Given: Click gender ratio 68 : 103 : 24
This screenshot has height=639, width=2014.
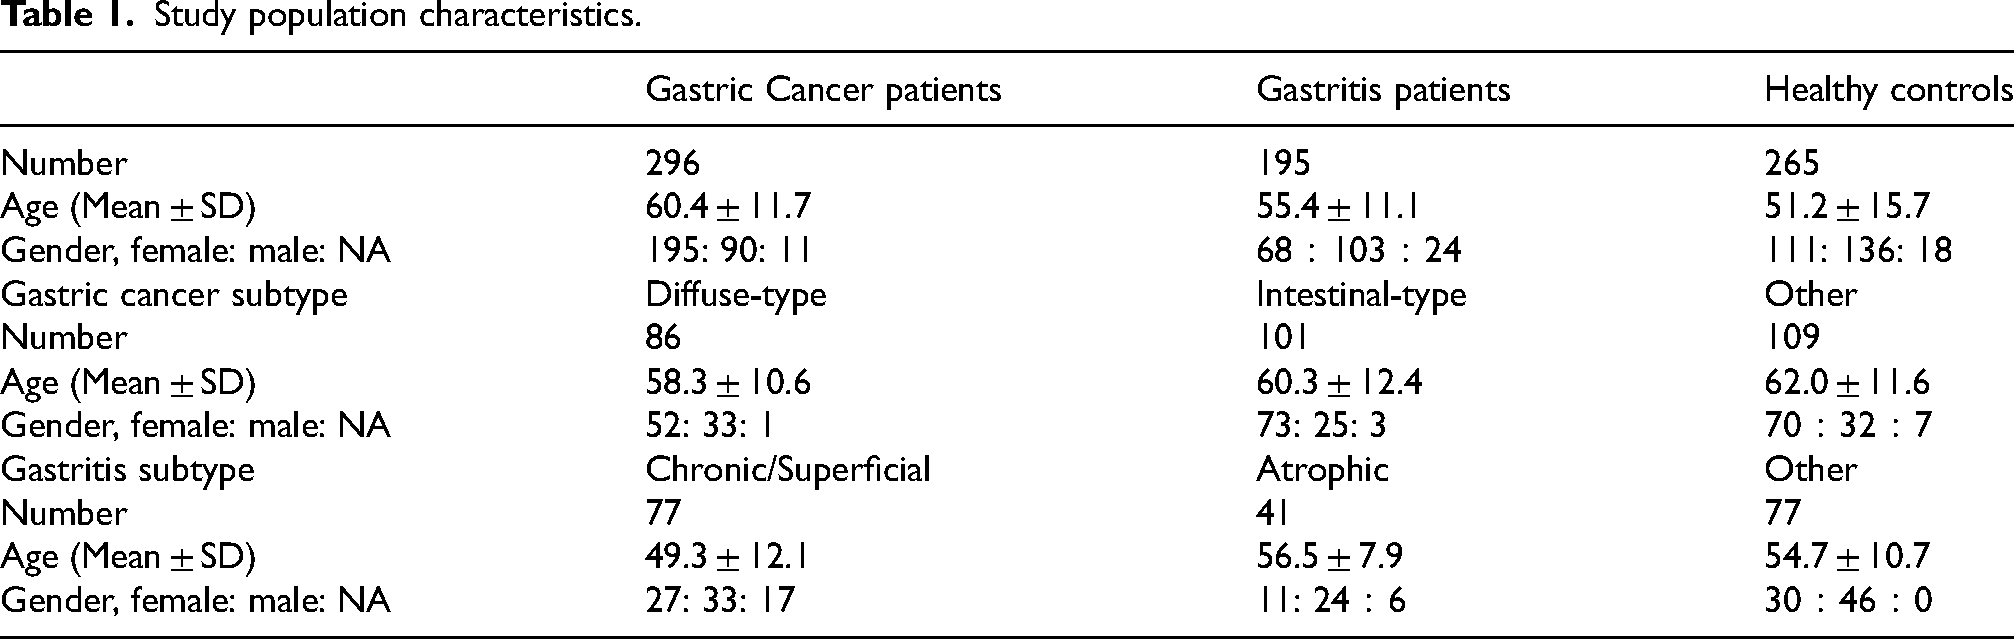Looking at the screenshot, I should point(1359,251).
